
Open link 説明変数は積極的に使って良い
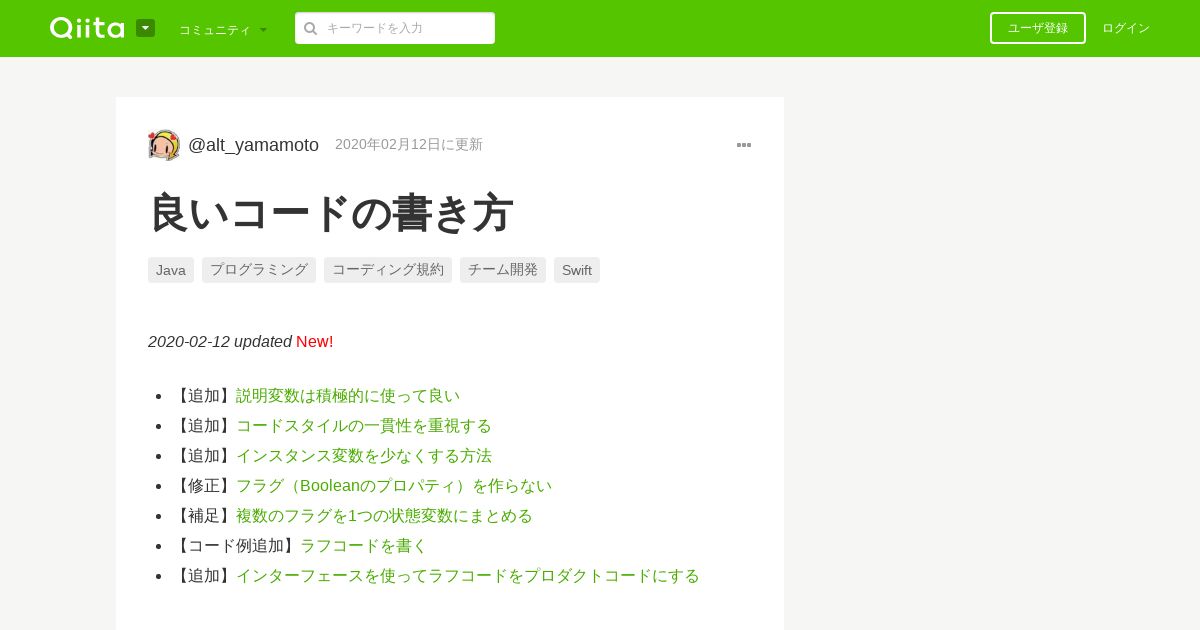pyautogui.click(x=348, y=396)
